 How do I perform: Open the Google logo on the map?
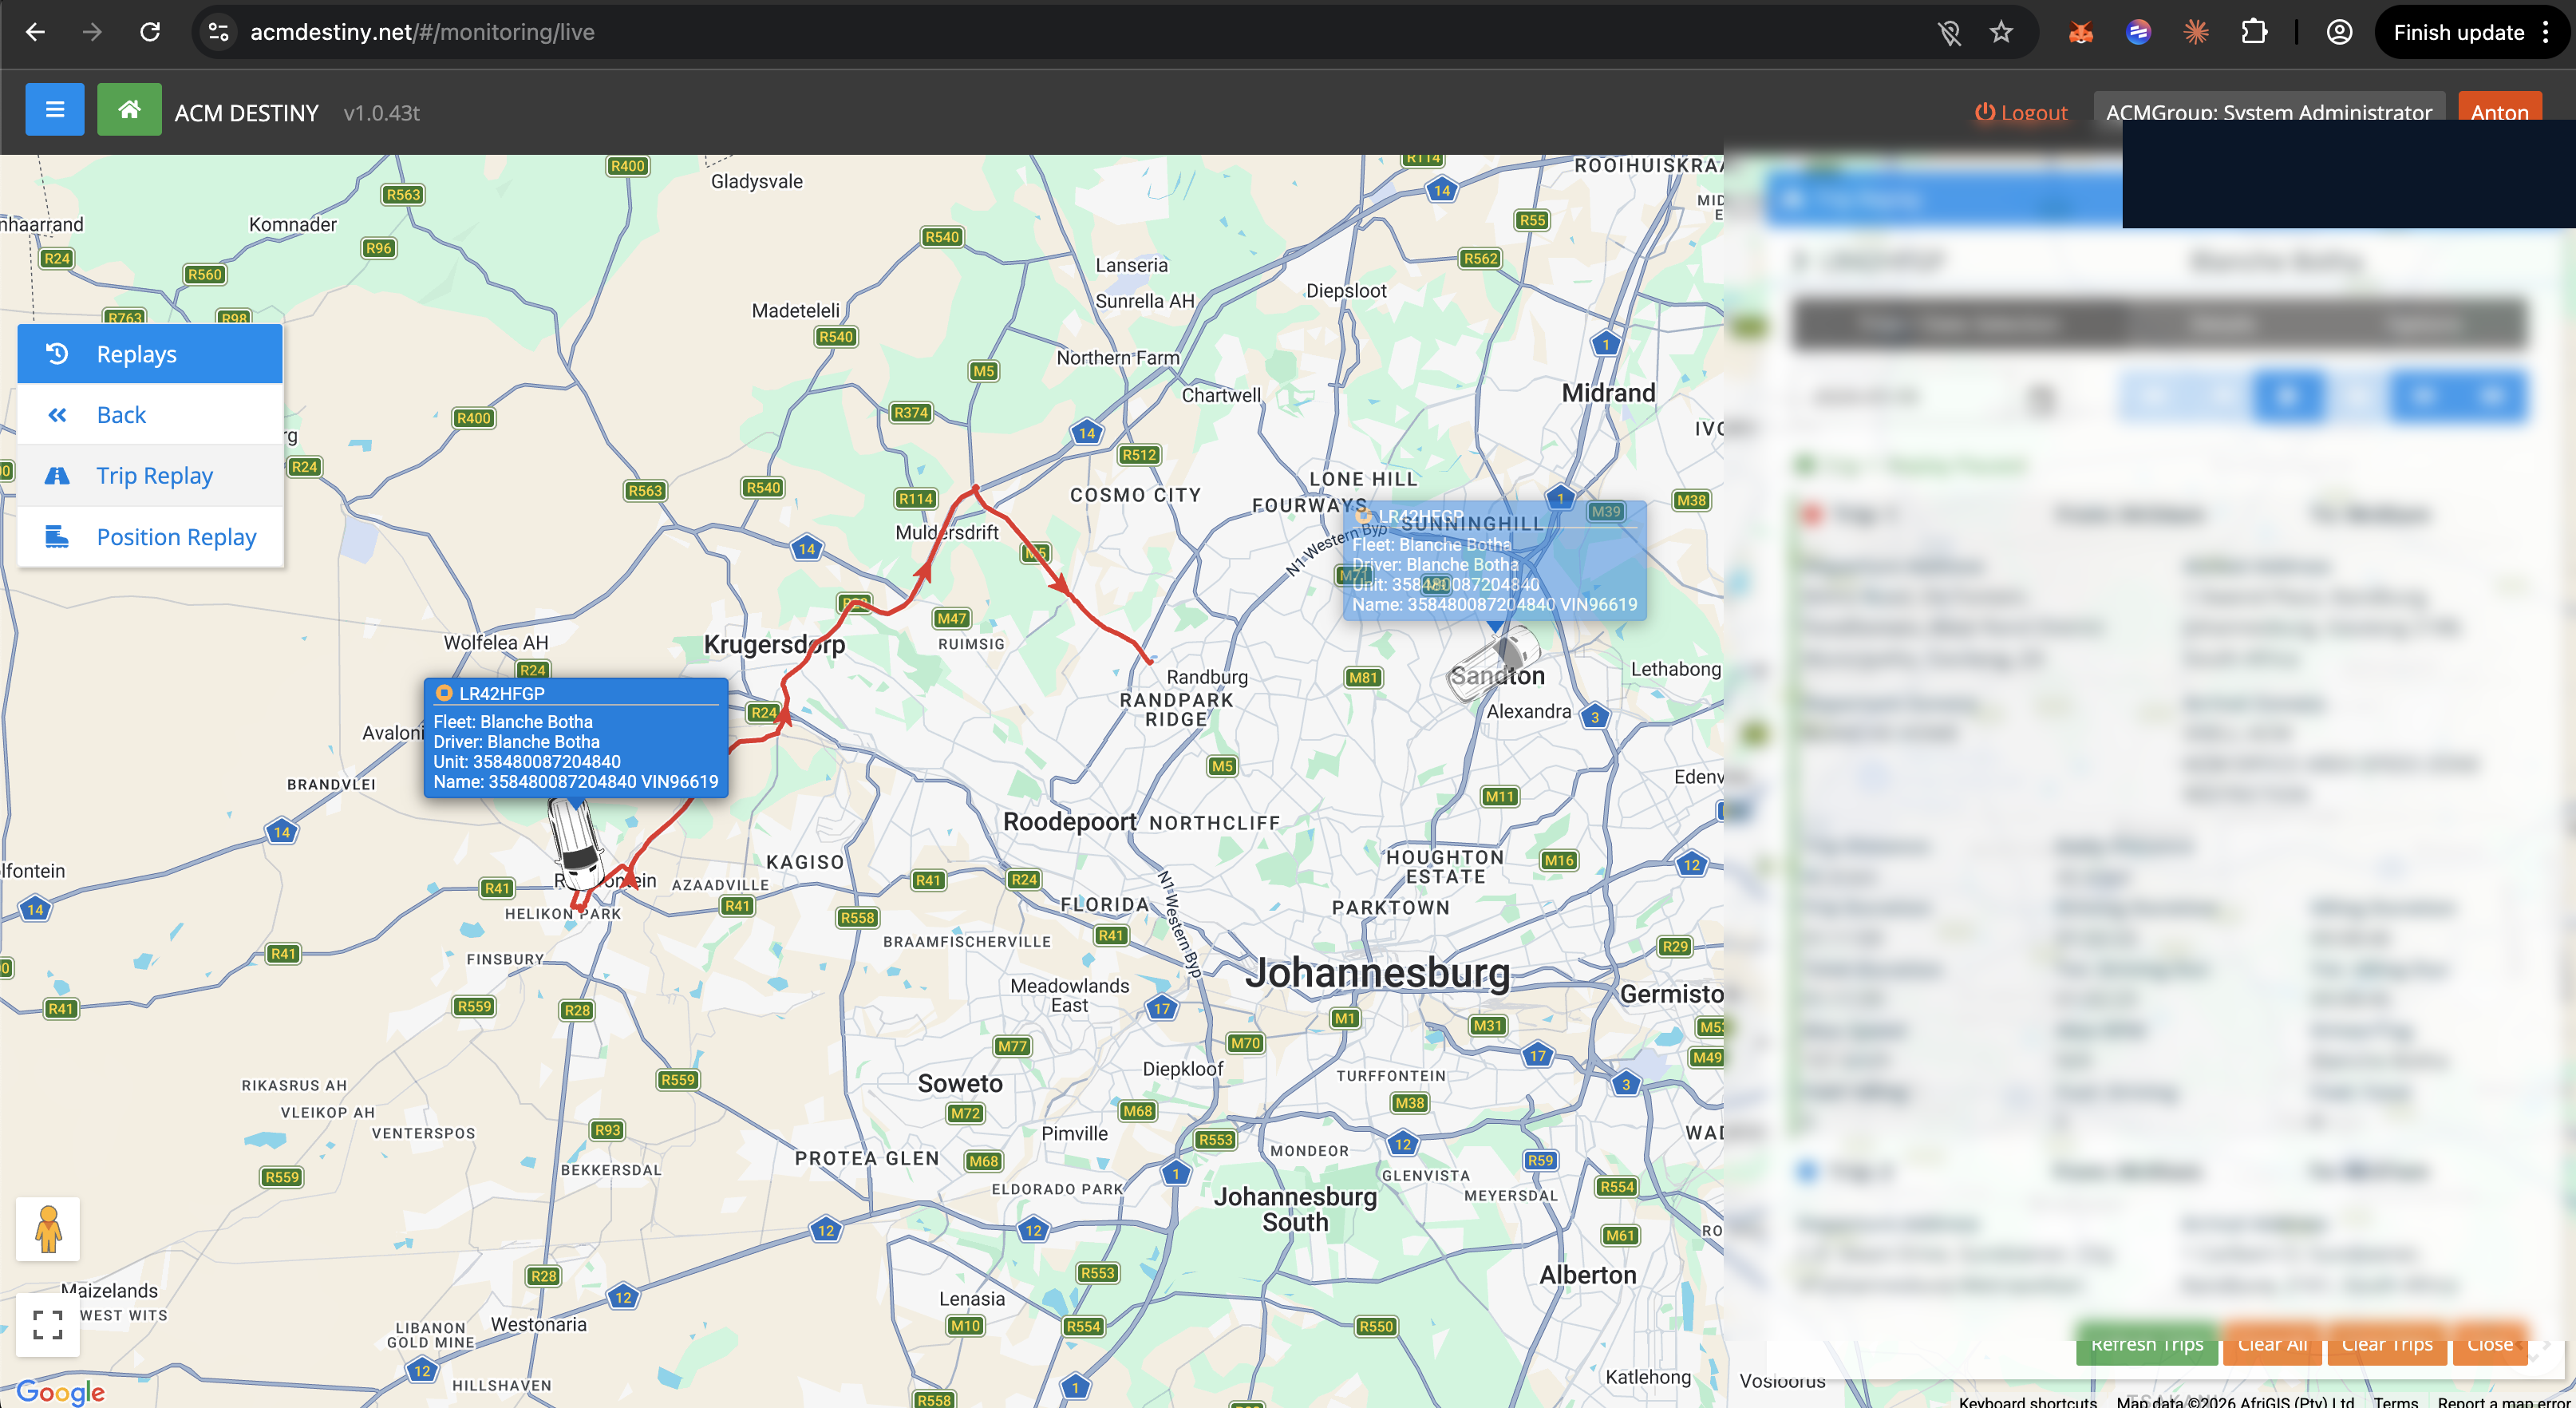coord(61,1391)
